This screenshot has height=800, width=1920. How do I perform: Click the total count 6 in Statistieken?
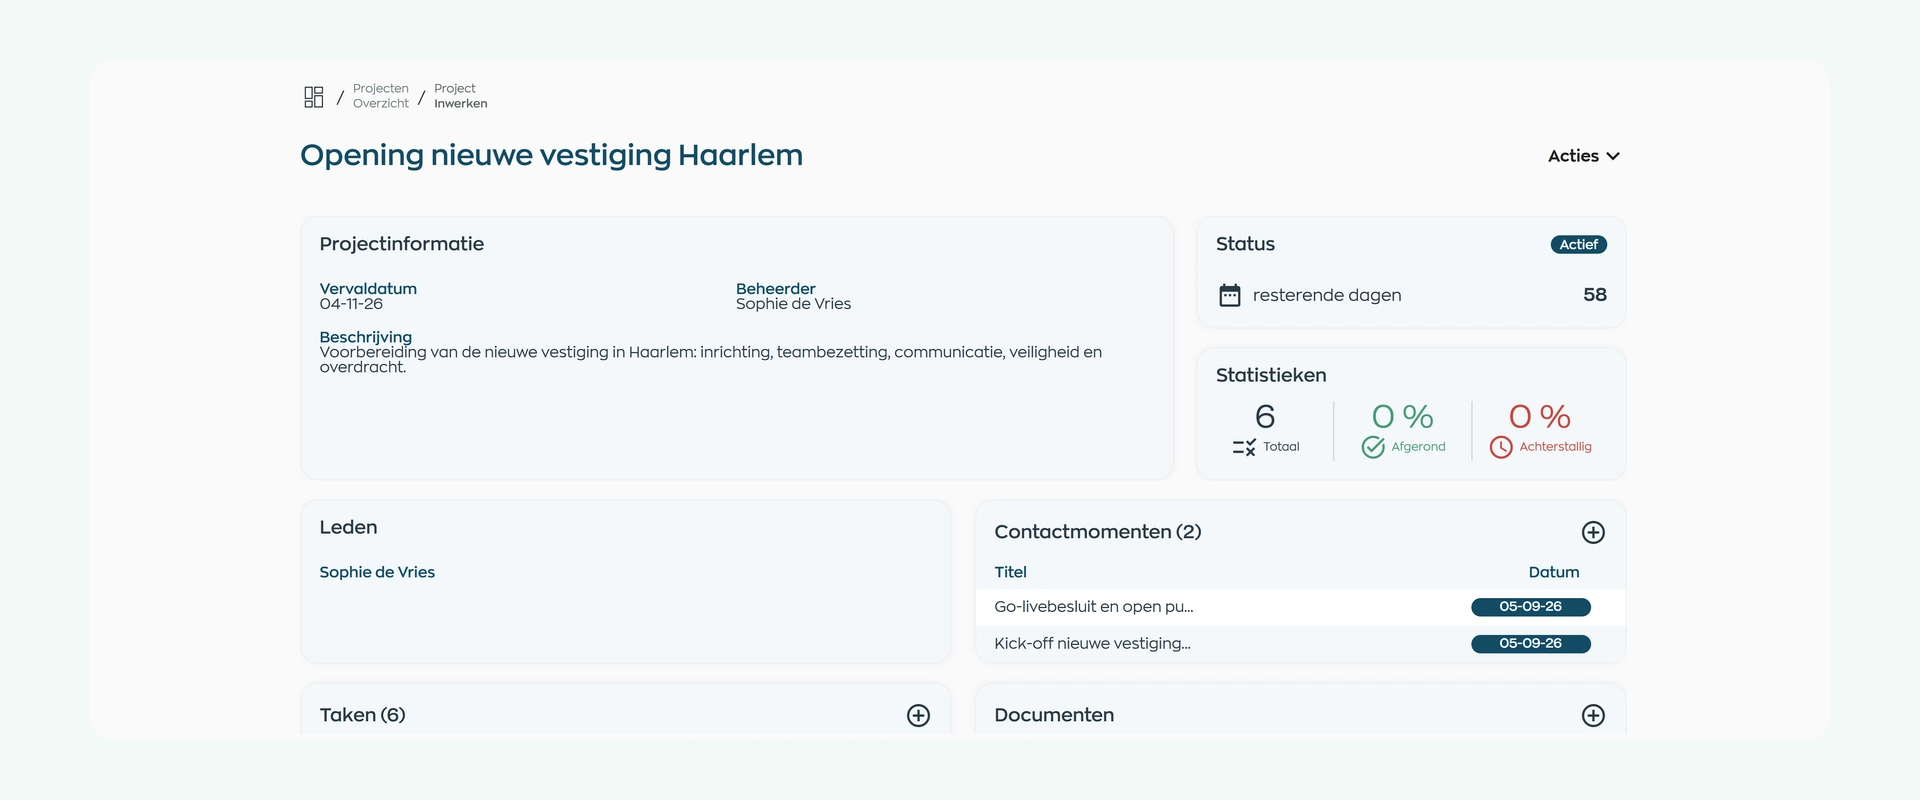tap(1265, 416)
